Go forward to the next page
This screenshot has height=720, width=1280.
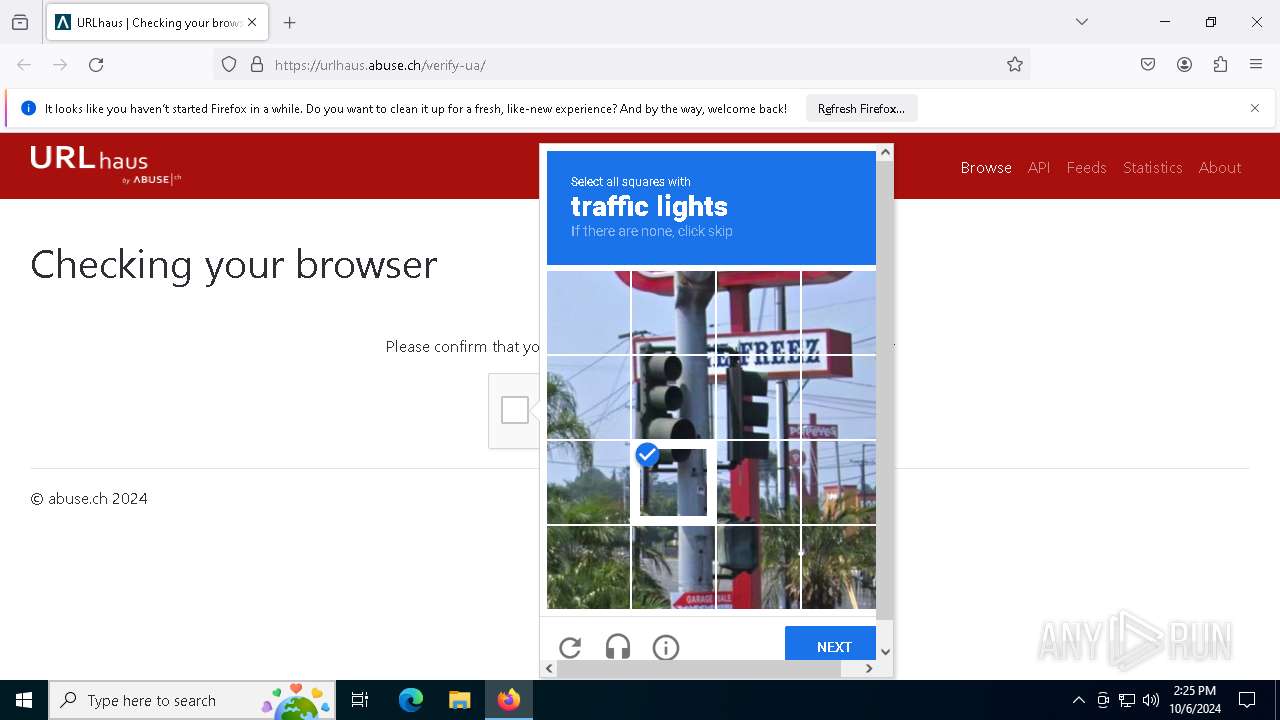point(60,65)
